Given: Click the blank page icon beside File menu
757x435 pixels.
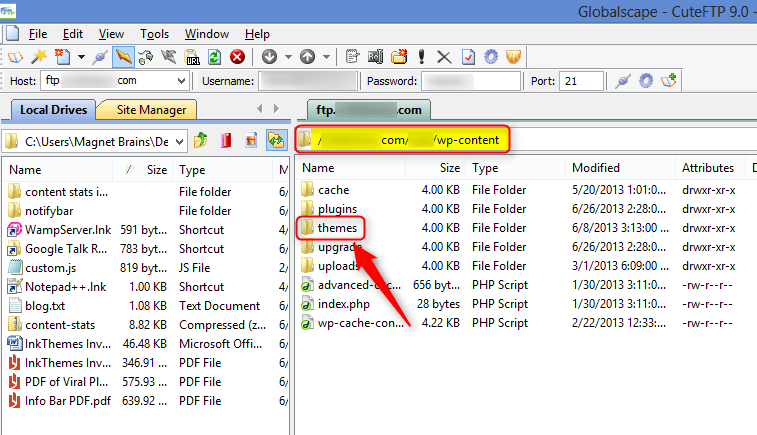Looking at the screenshot, I should click(x=13, y=34).
